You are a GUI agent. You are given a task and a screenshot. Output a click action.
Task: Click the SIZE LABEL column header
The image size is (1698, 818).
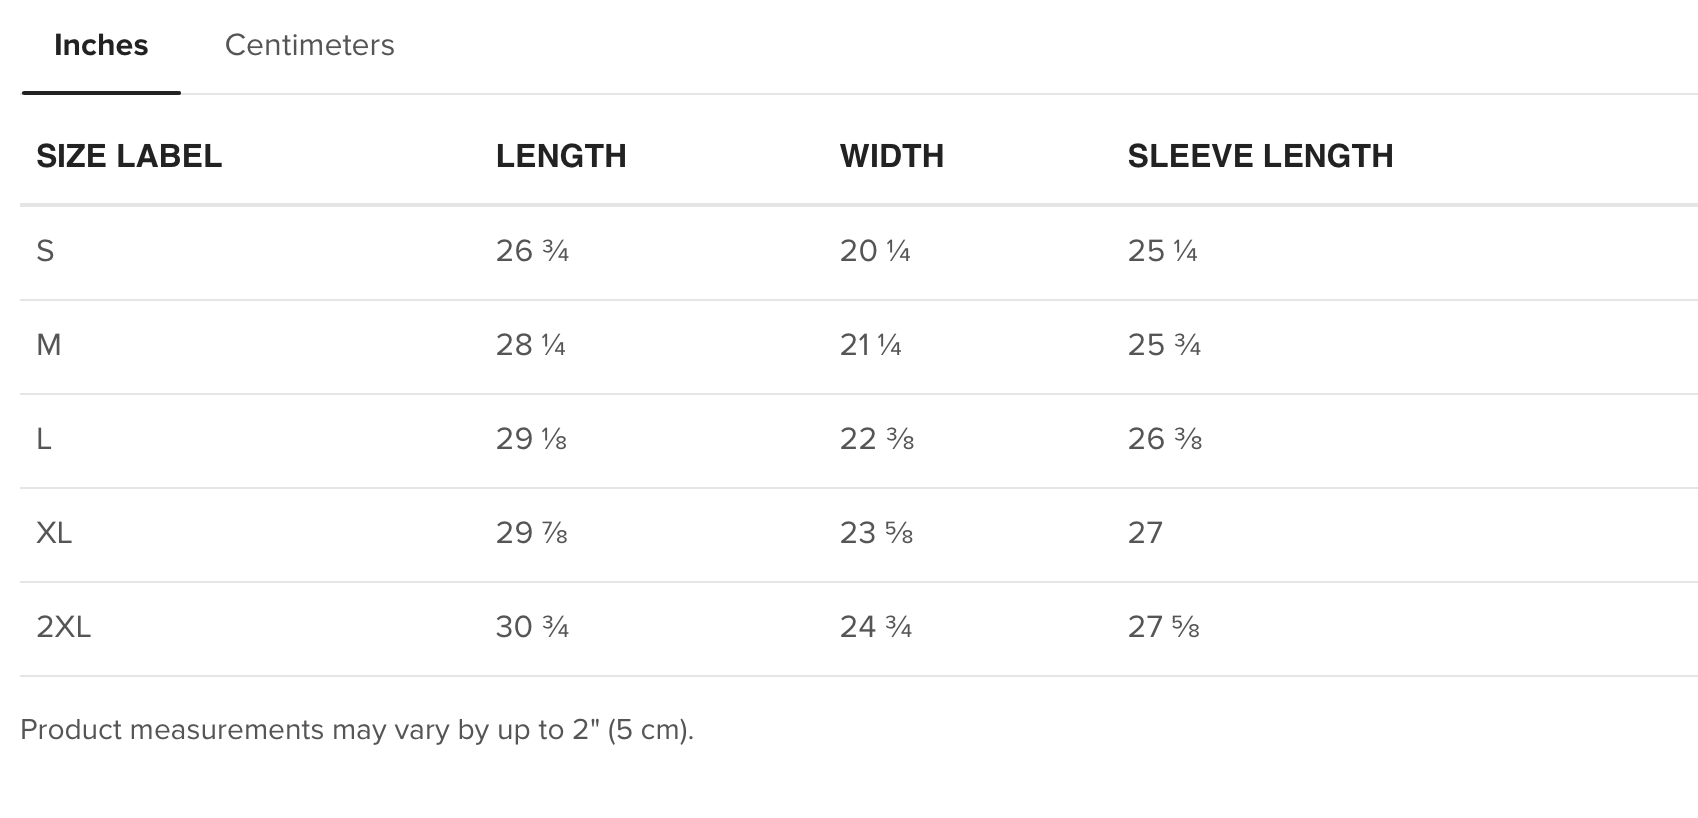tap(129, 156)
